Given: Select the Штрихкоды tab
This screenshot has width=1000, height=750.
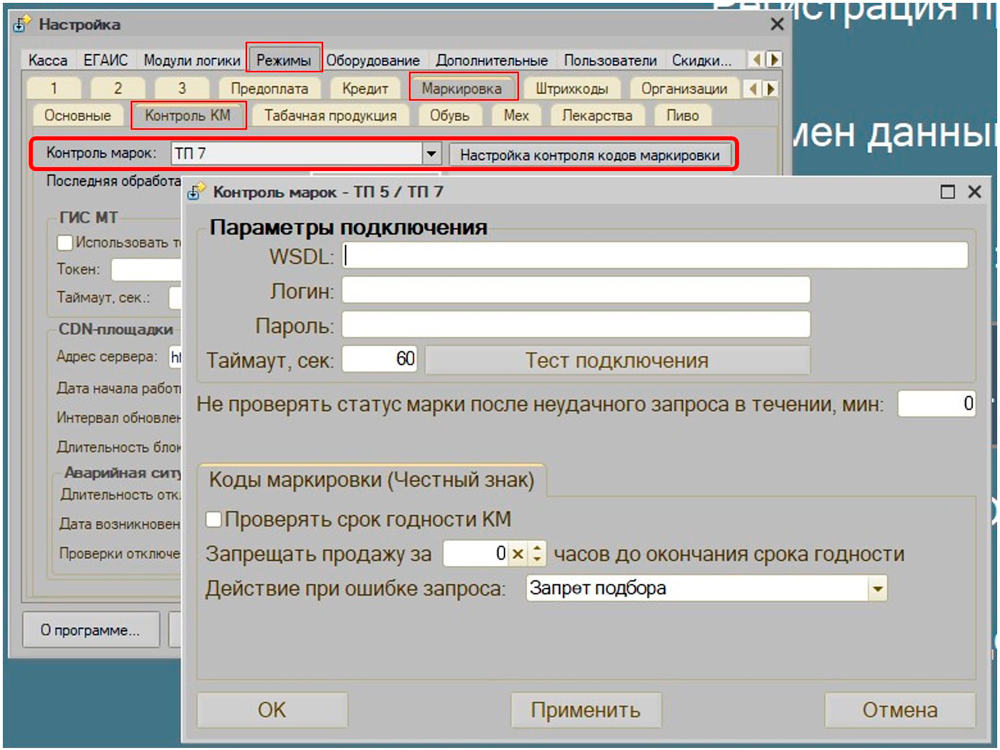Looking at the screenshot, I should (x=571, y=88).
